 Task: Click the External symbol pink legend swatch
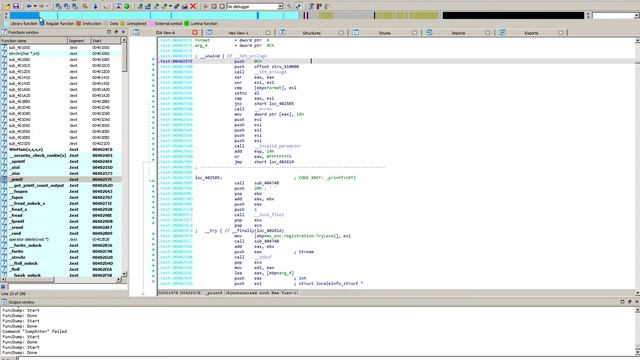pyautogui.click(x=151, y=24)
